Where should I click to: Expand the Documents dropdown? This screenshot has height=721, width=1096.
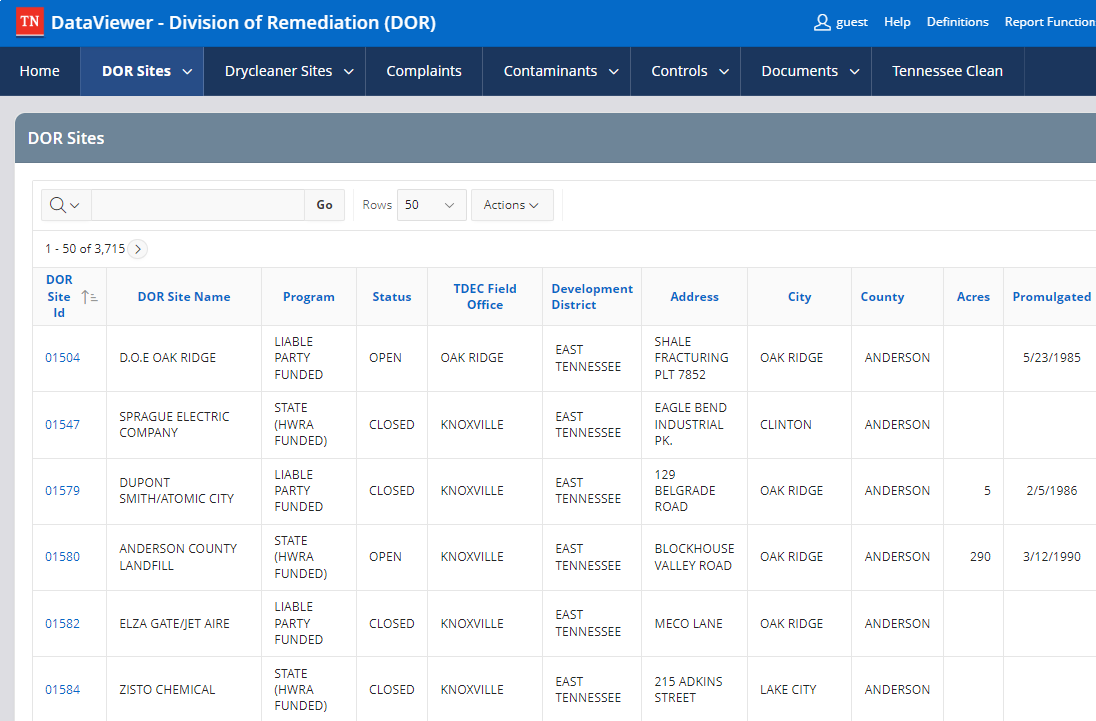click(856, 71)
